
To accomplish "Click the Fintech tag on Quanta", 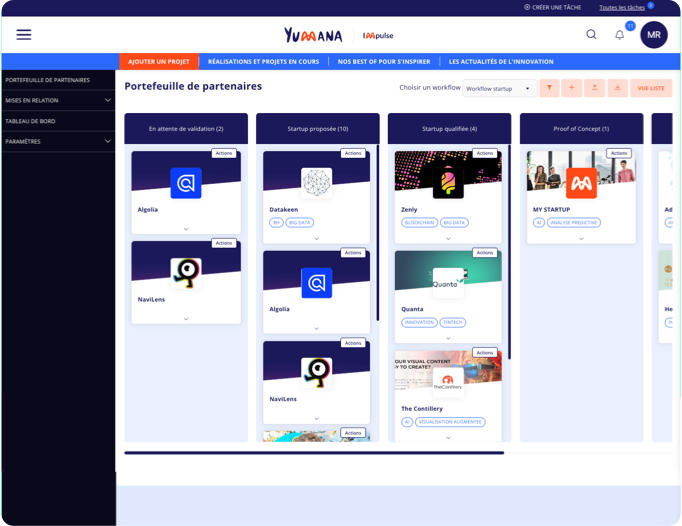I will tap(452, 322).
